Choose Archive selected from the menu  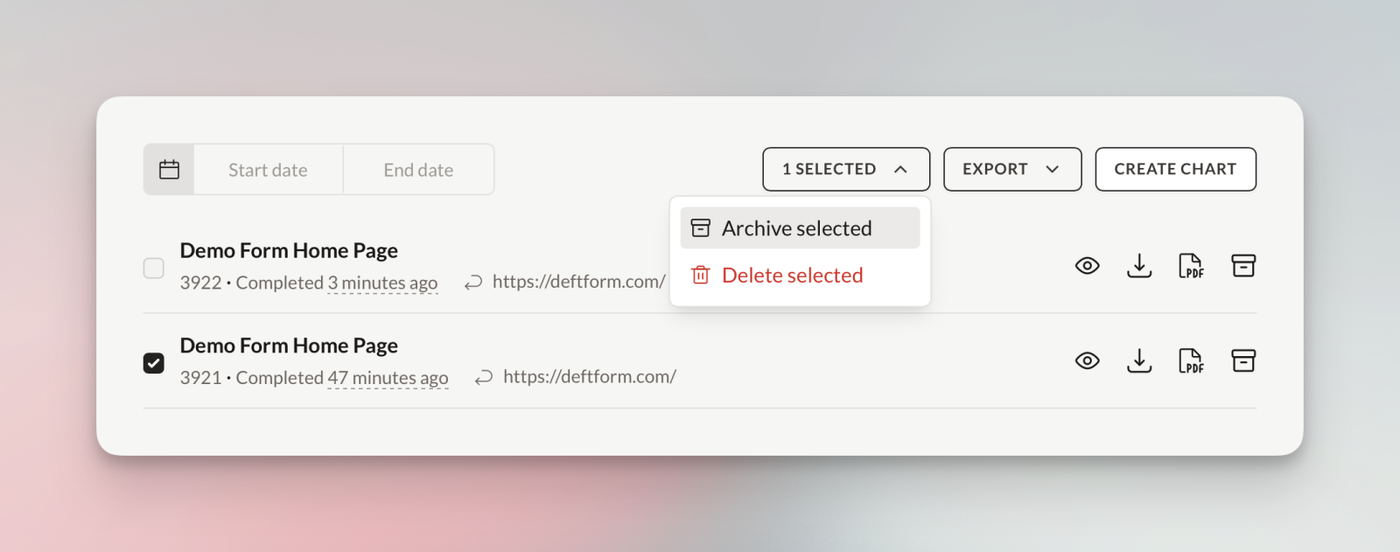[x=799, y=228]
